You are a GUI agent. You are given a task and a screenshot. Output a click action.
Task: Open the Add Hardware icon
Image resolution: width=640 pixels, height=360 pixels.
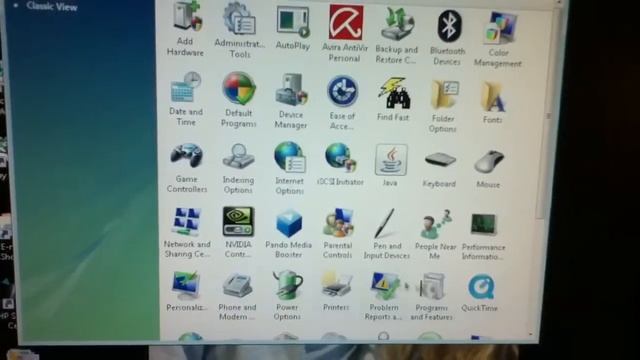pyautogui.click(x=187, y=16)
